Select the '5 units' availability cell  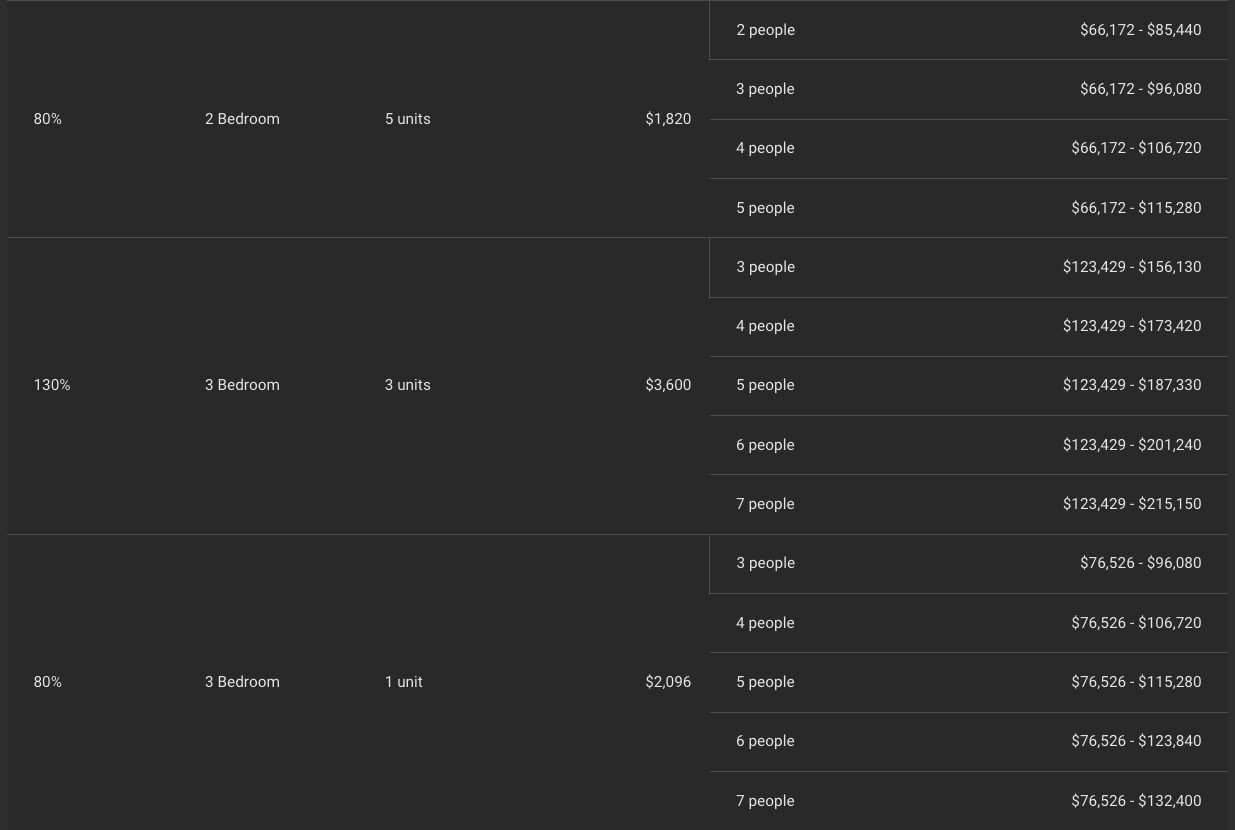(407, 119)
